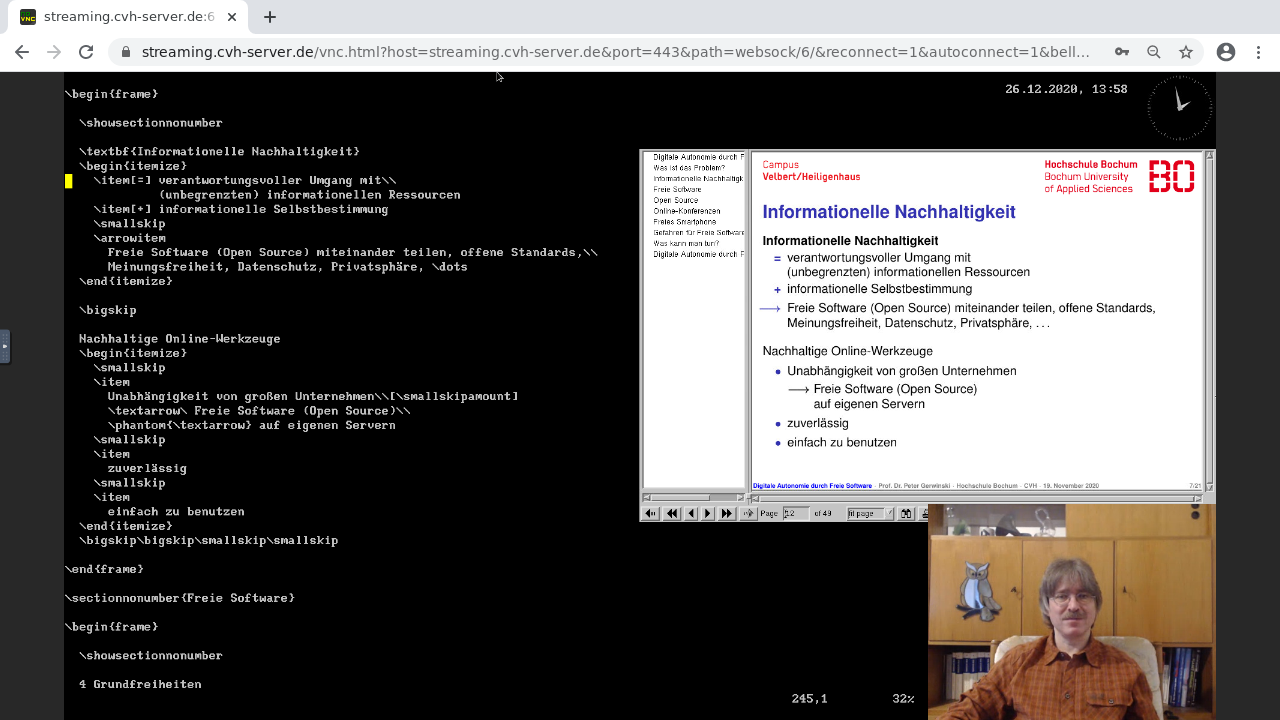Click editor position indicator '245,1'
The width and height of the screenshot is (1280, 720).
(x=809, y=699)
